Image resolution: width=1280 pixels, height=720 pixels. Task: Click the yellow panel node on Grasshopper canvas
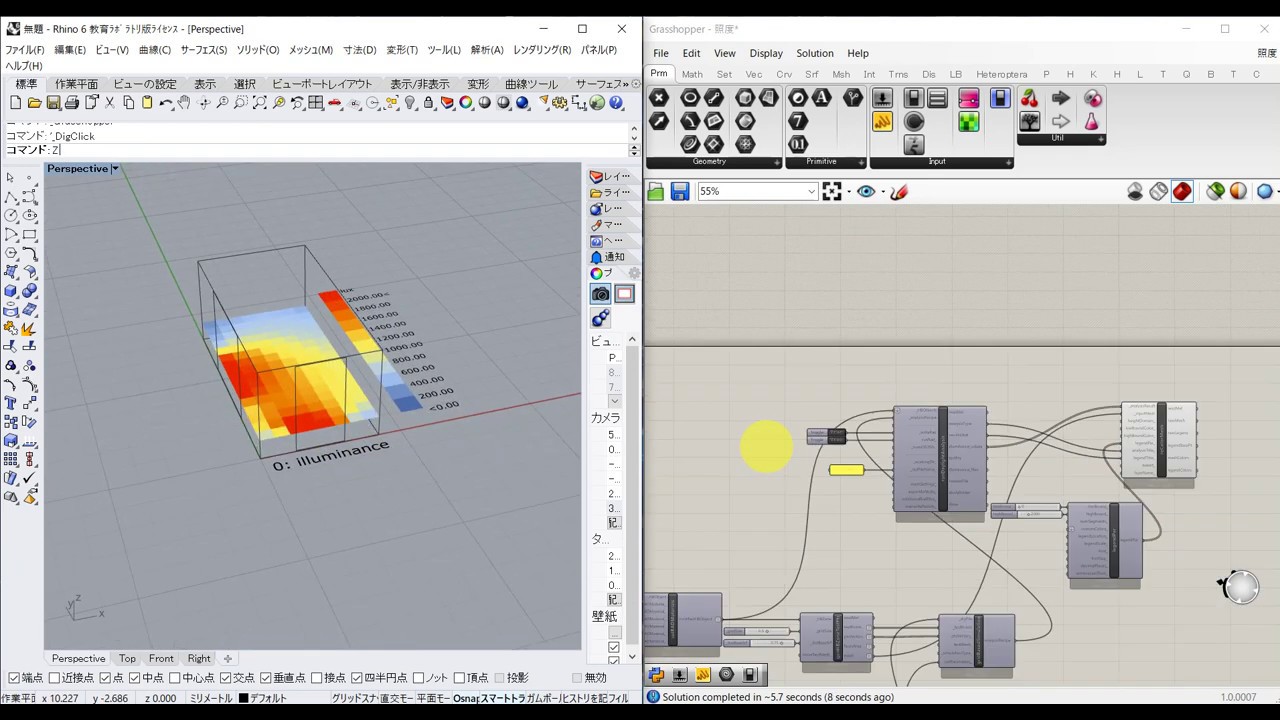pos(846,470)
